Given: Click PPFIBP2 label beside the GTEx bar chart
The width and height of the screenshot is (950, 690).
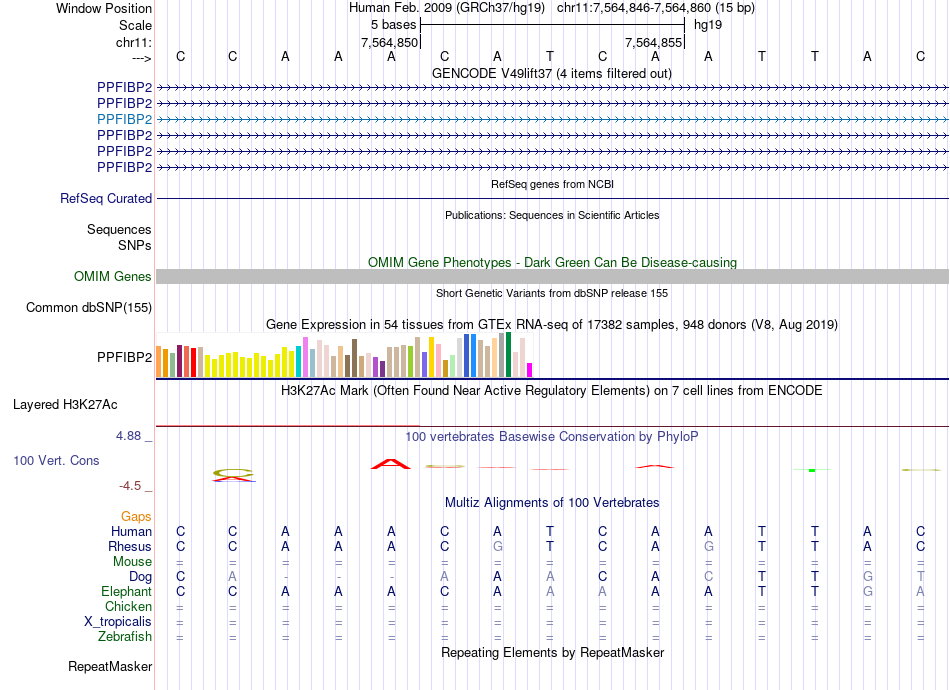Looking at the screenshot, I should 124,357.
